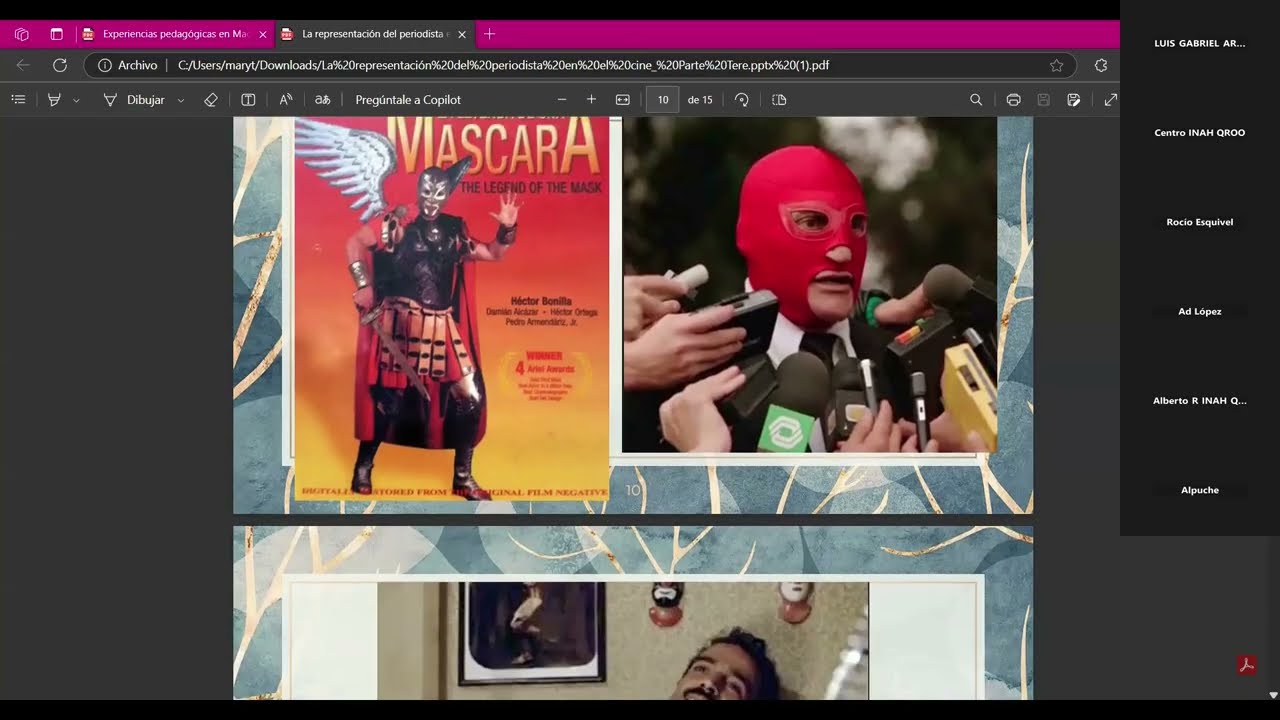Viewport: 1280px width, 720px height.
Task: Close the Experiencias pedagógicas tab
Action: click(263, 34)
